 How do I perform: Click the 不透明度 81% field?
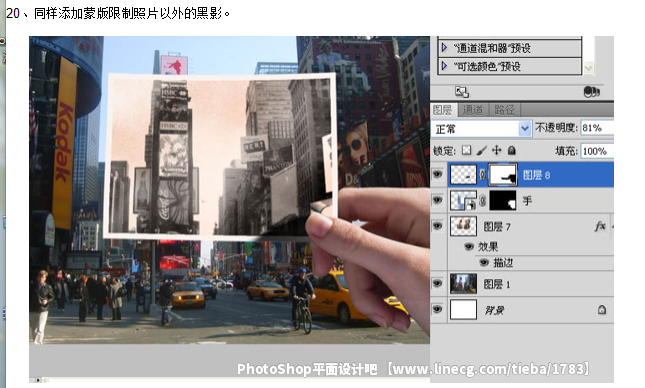(x=597, y=128)
